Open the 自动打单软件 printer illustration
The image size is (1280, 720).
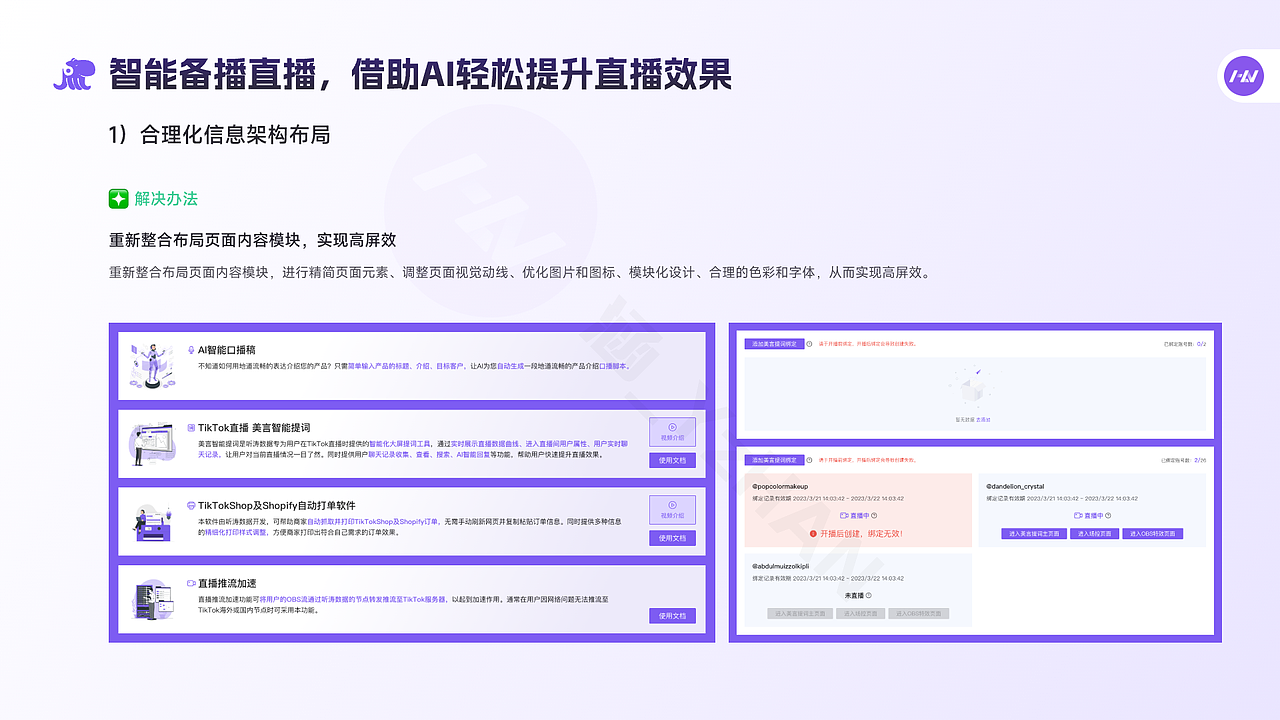pyautogui.click(x=152, y=522)
